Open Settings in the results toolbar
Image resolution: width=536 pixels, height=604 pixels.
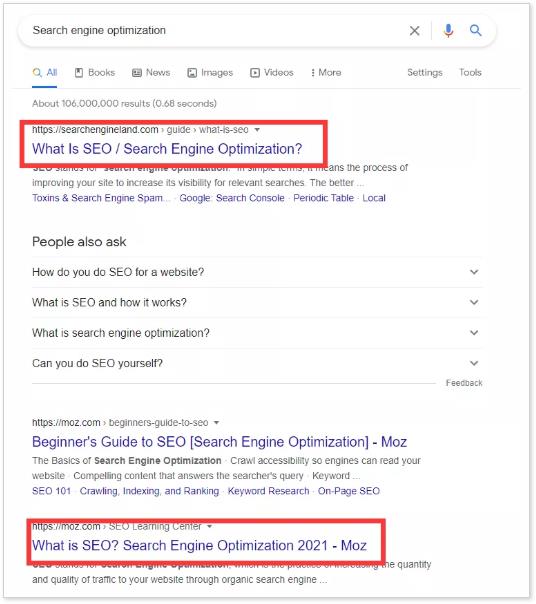coord(425,72)
